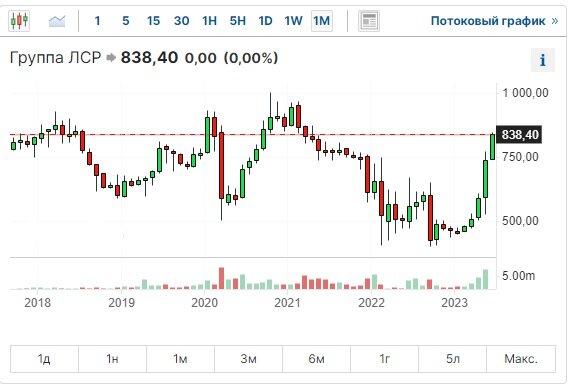Image resolution: width=577 pixels, height=389 pixels.
Task: Select the Макс. time range
Action: coord(521,359)
